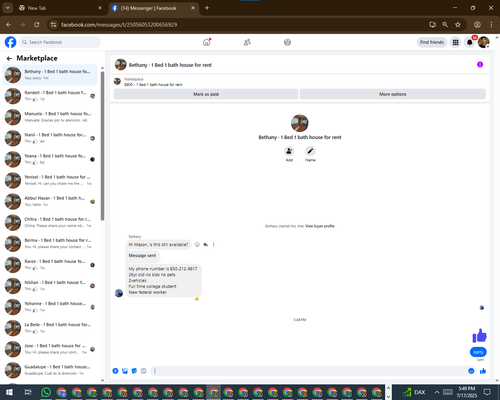Open the Berma conversation
The height and width of the screenshot is (400, 500).
[50, 244]
